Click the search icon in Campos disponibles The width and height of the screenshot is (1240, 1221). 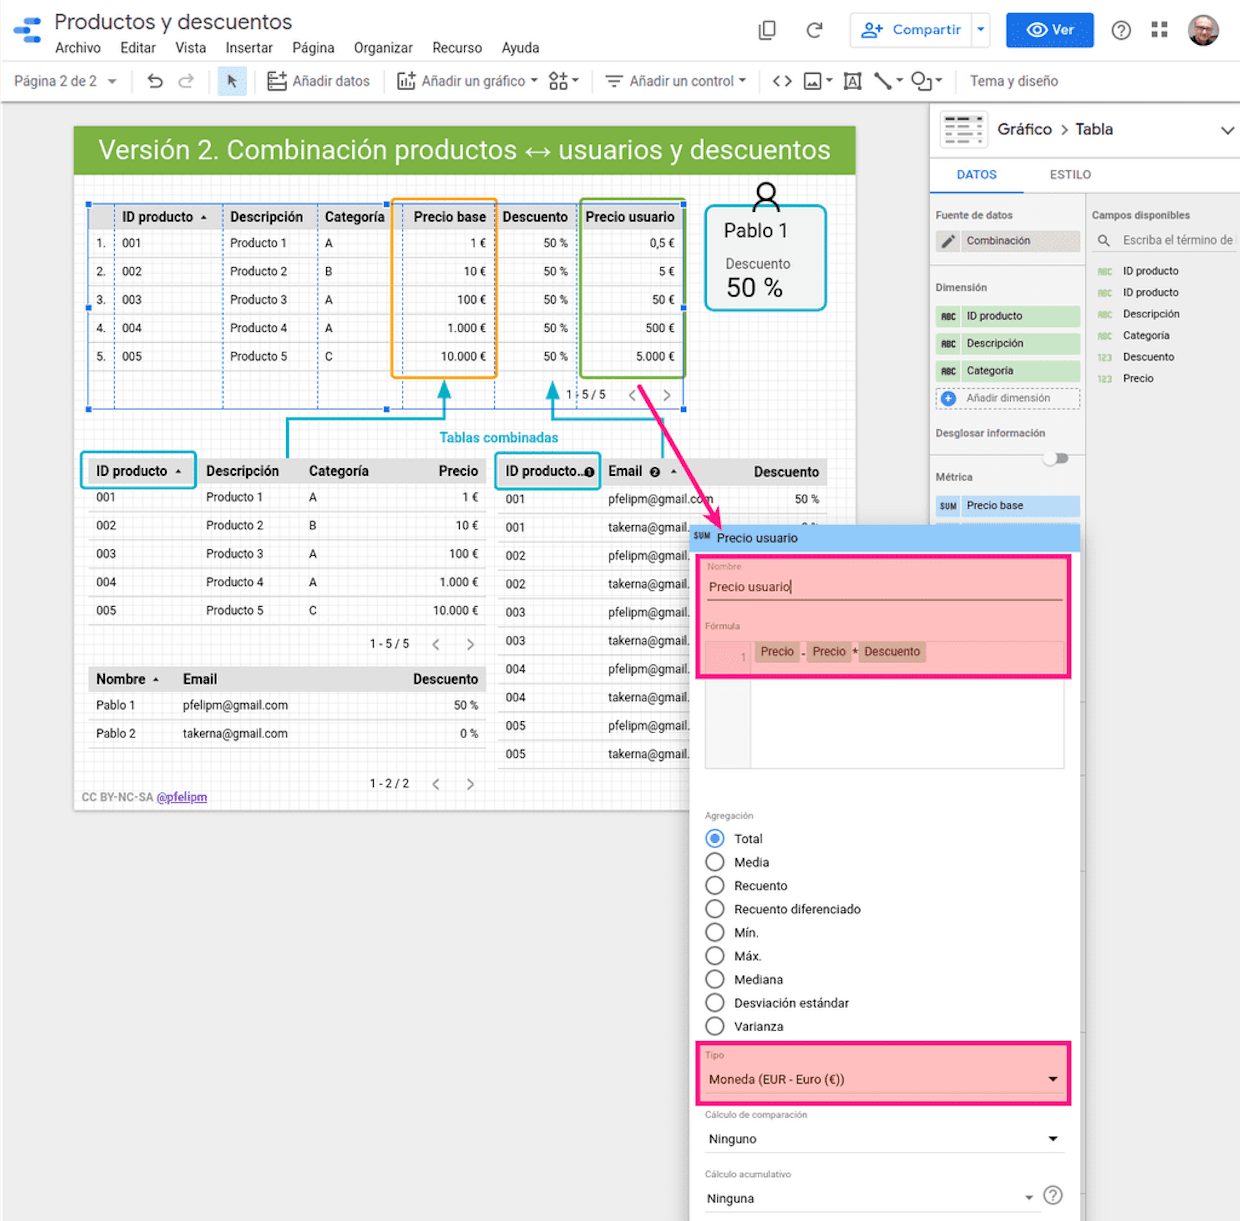[1104, 241]
